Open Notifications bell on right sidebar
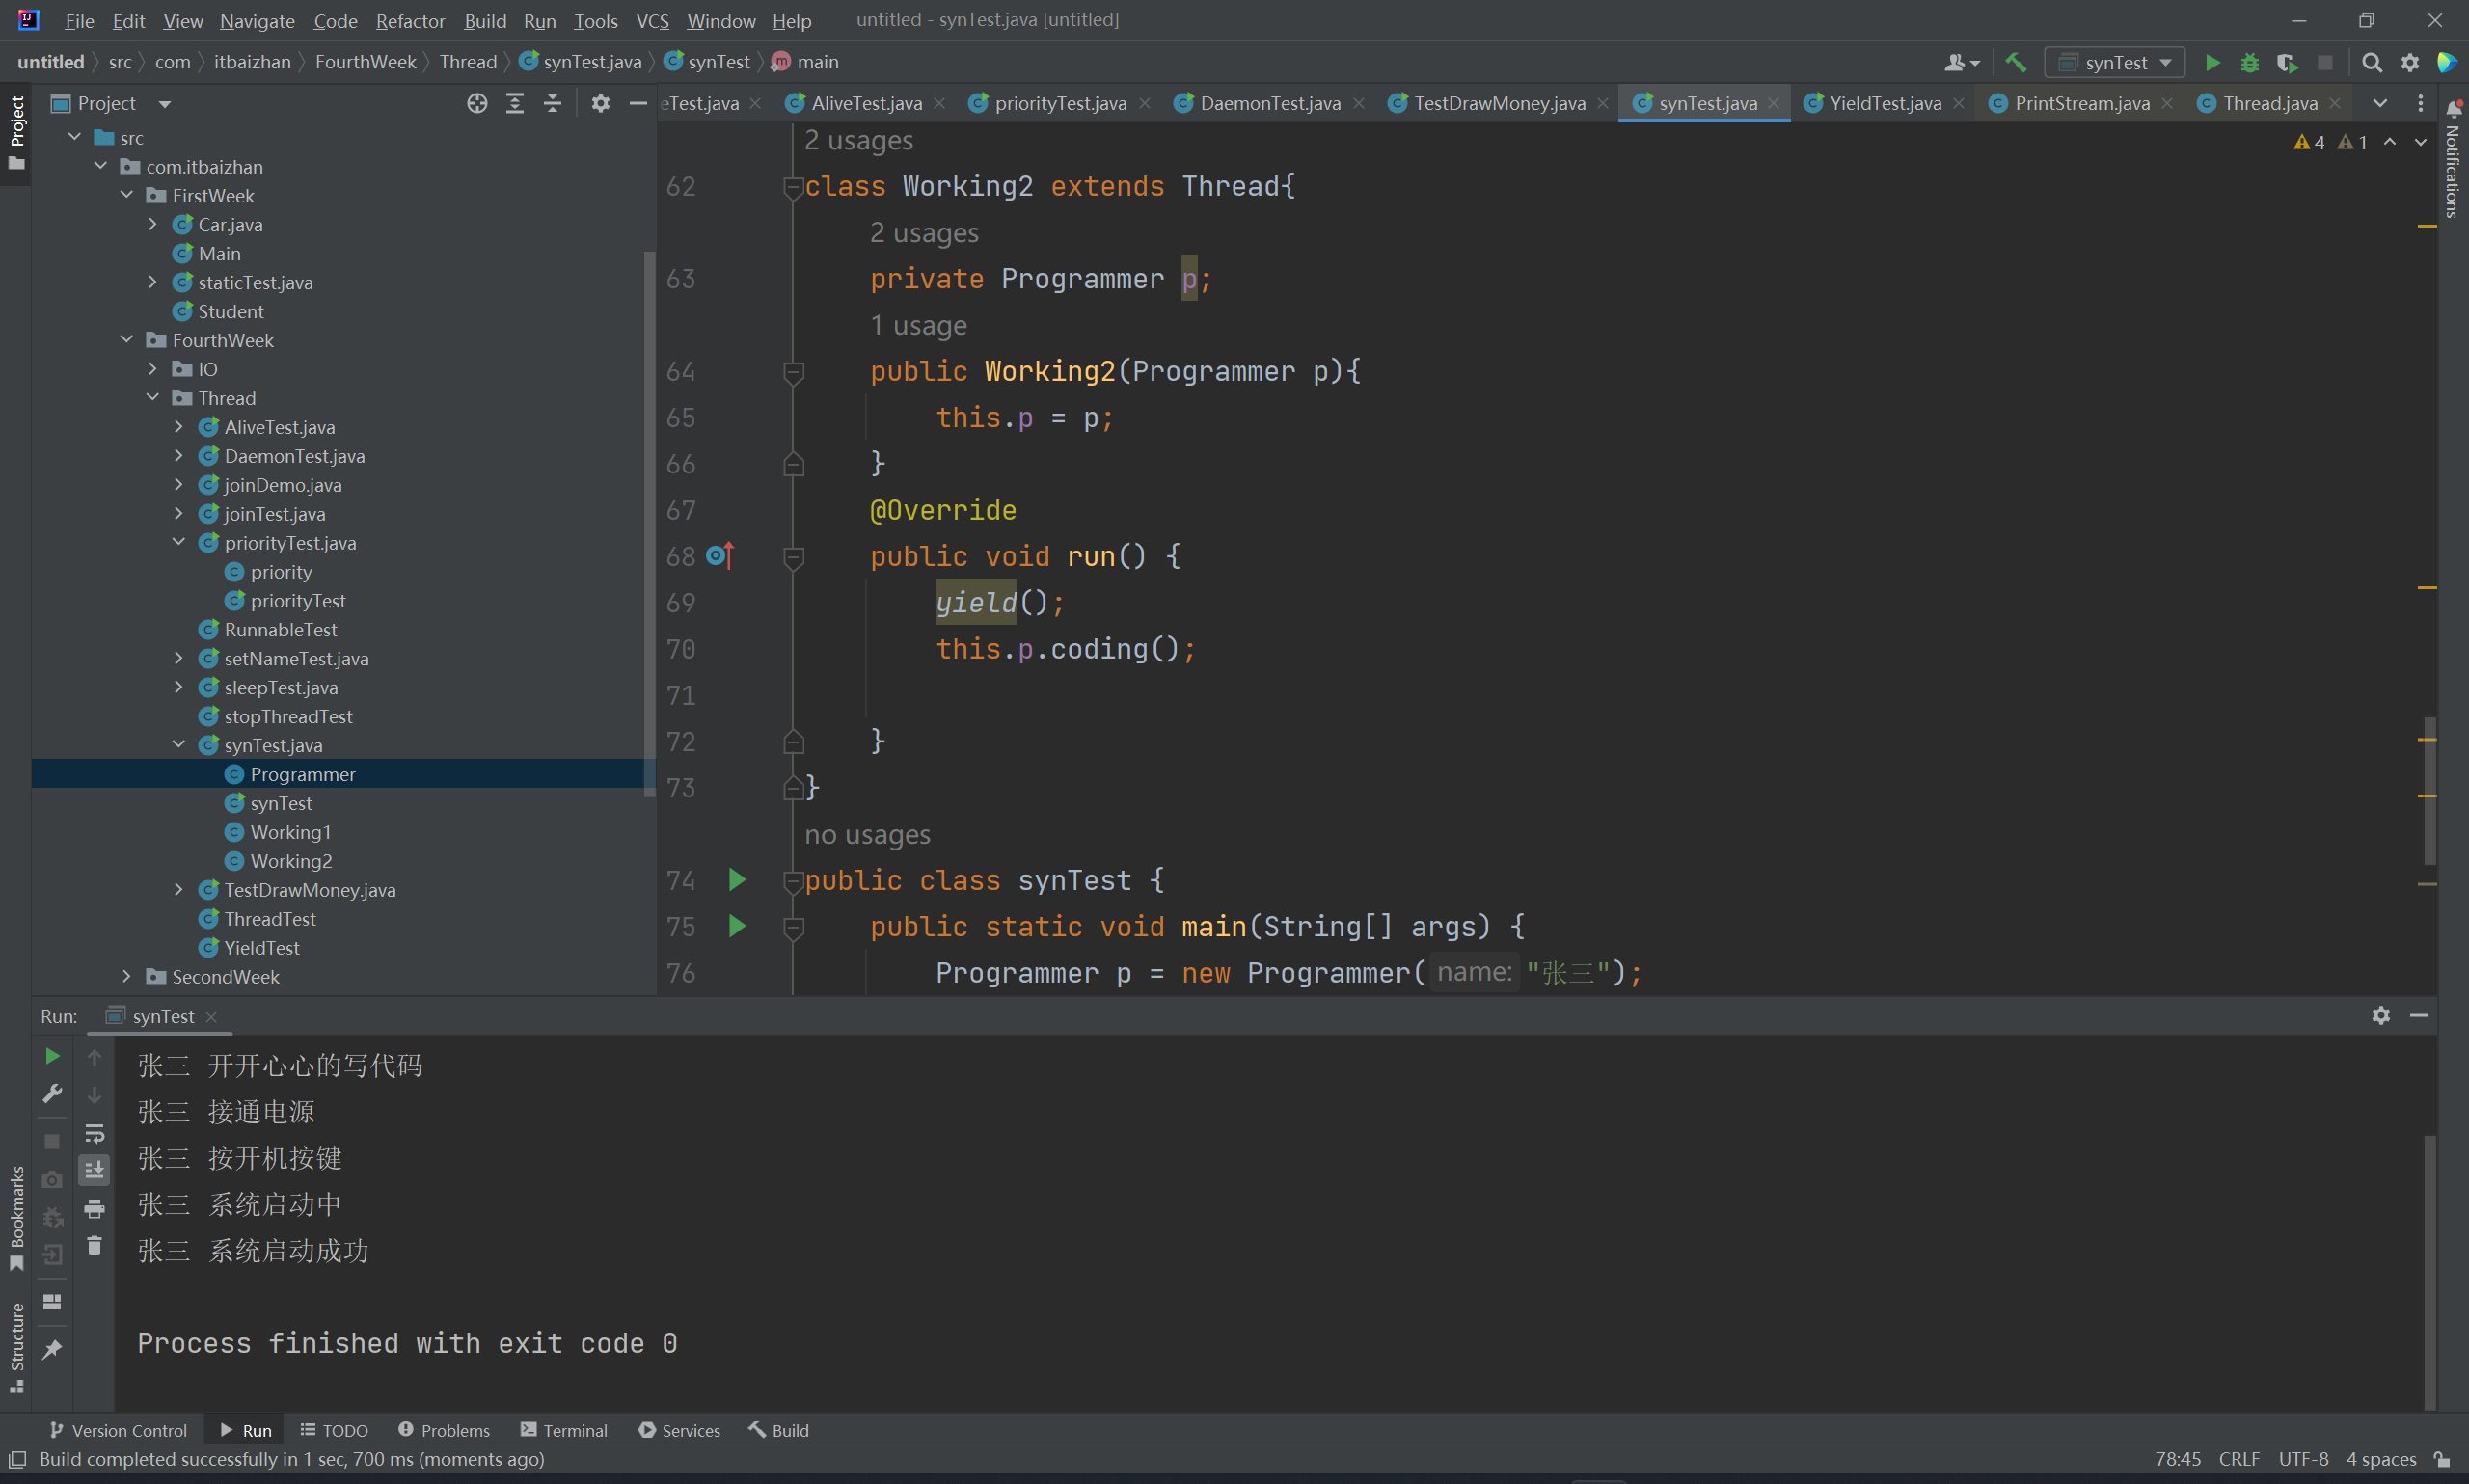 pyautogui.click(x=2454, y=108)
